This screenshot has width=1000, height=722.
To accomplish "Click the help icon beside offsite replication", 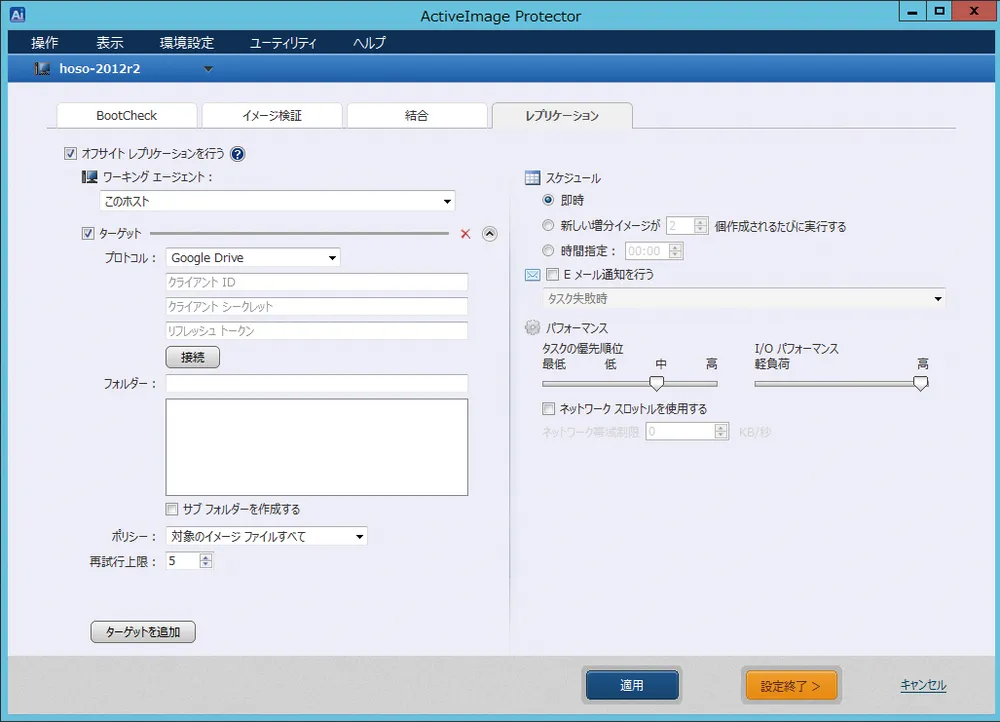I will click(236, 154).
